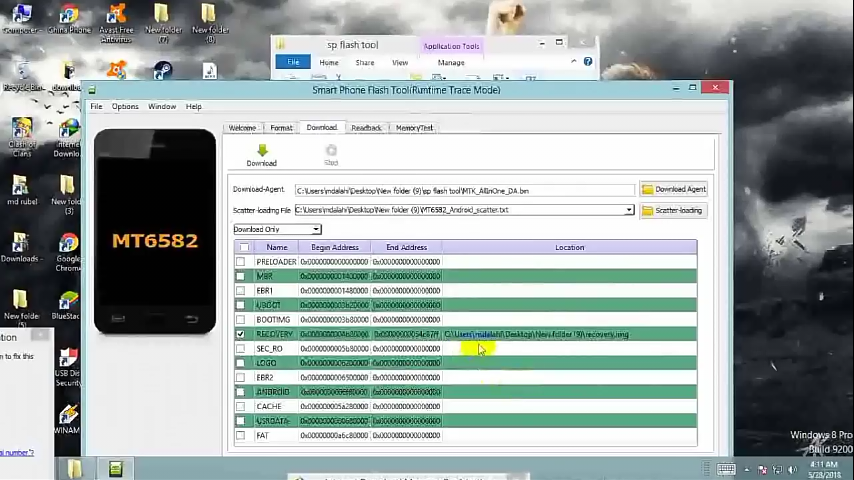The width and height of the screenshot is (854, 480).
Task: Open SP Flash Tool from the taskbar
Action: pyautogui.click(x=115, y=469)
